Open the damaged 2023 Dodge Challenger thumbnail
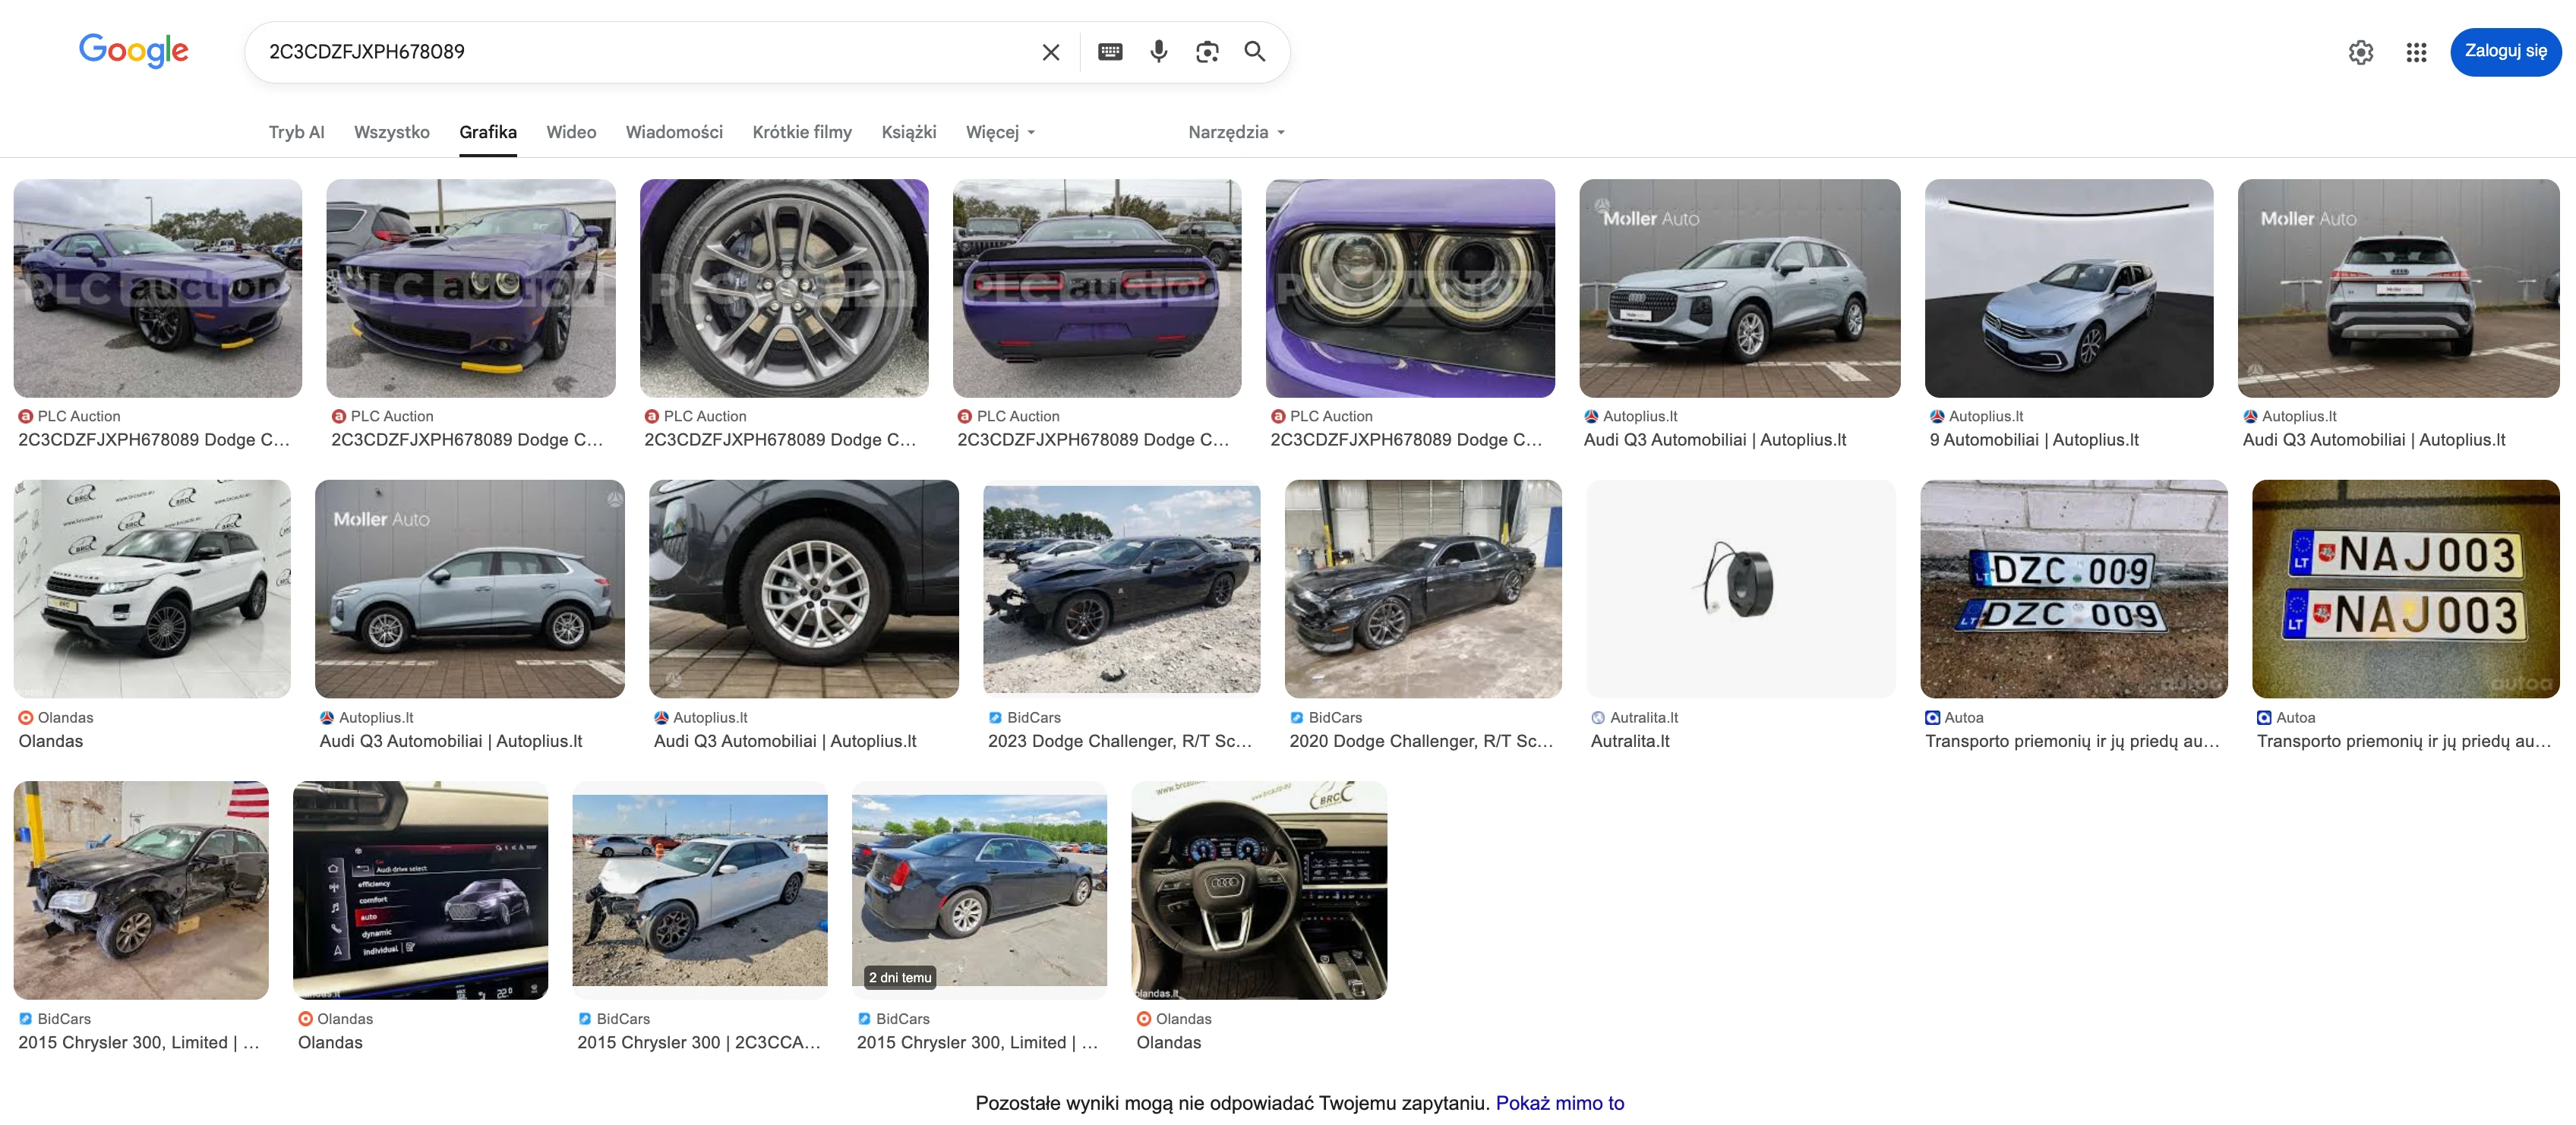 [1121, 589]
